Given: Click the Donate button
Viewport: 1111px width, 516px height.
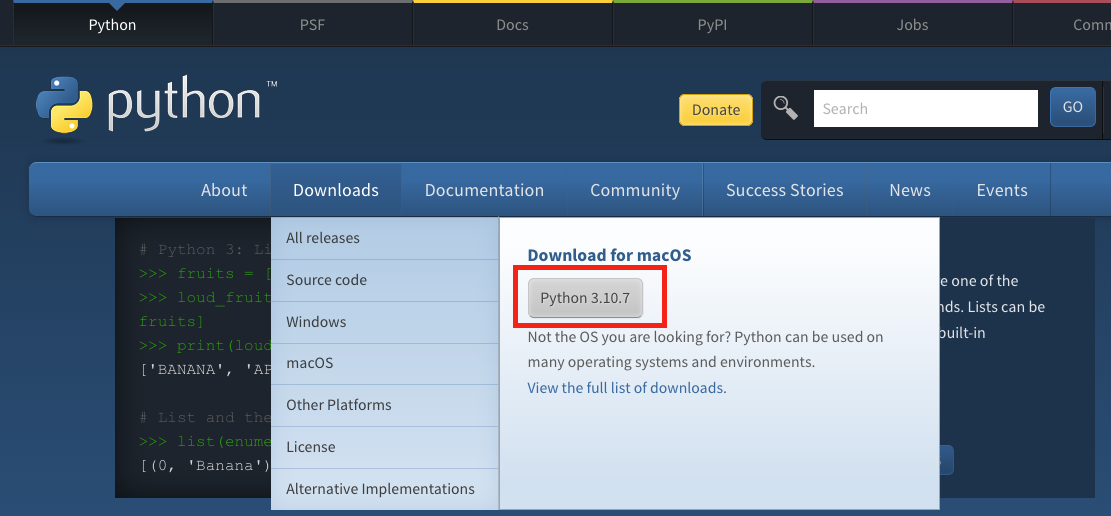Looking at the screenshot, I should [716, 110].
